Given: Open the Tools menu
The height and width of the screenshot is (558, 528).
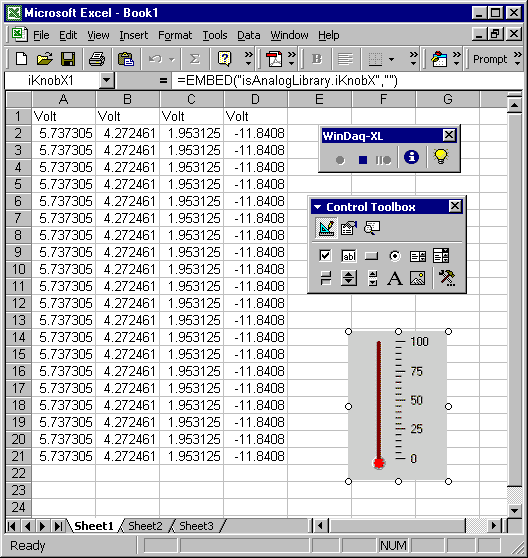Looking at the screenshot, I should (215, 35).
